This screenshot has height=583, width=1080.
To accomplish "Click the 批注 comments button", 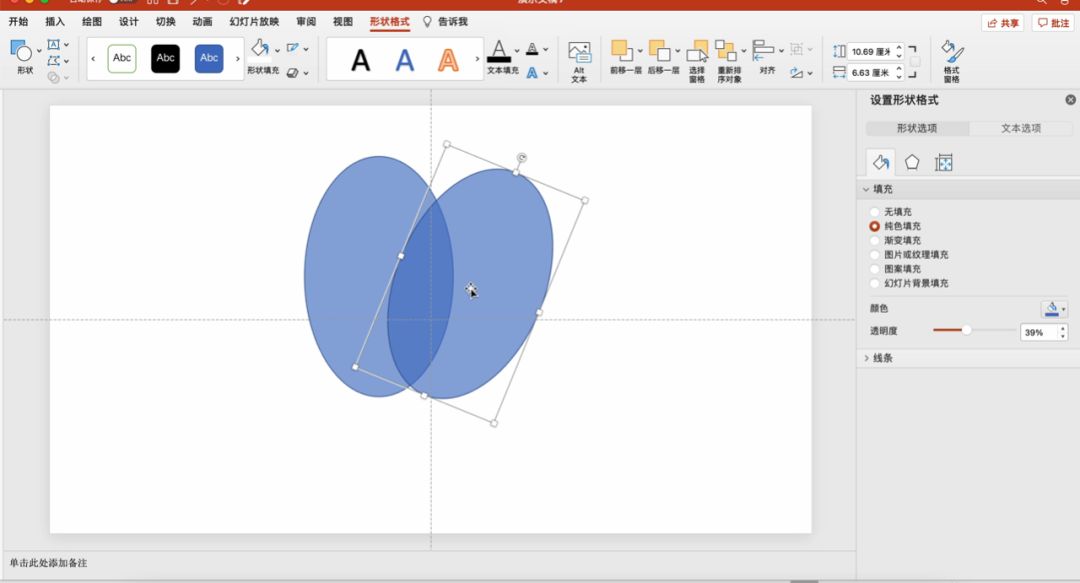I will [1054, 23].
